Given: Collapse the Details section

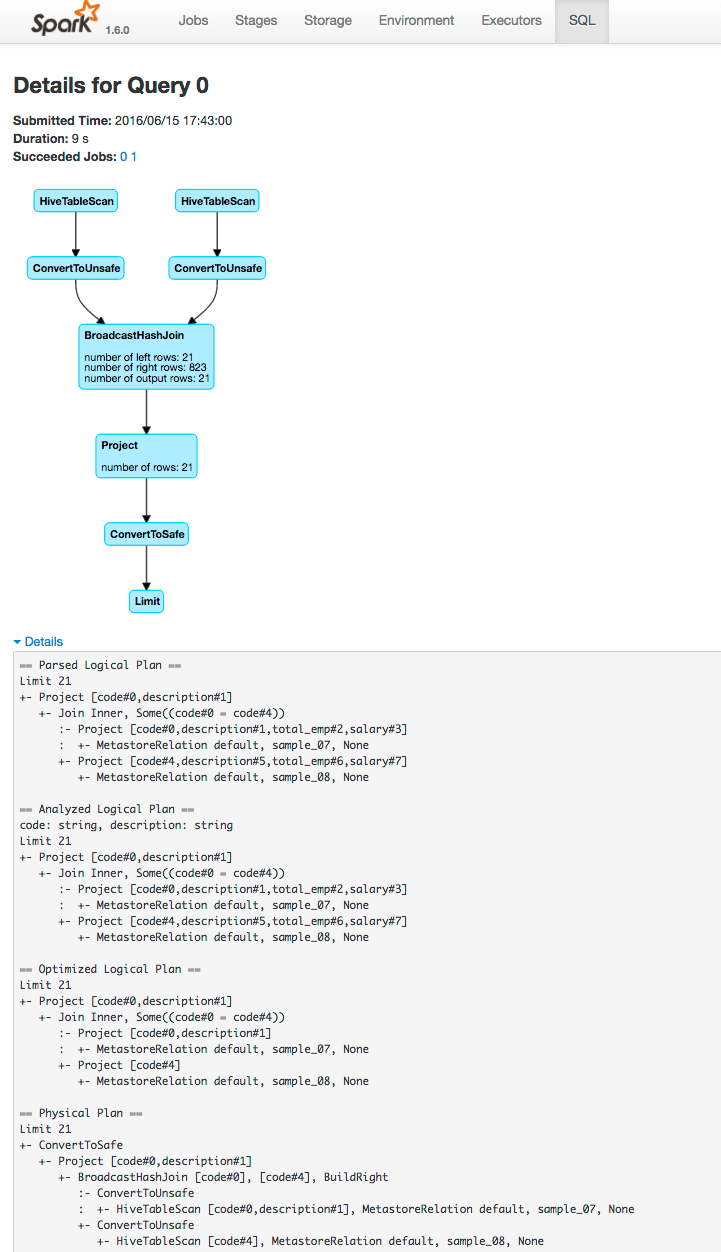Looking at the screenshot, I should coord(38,642).
